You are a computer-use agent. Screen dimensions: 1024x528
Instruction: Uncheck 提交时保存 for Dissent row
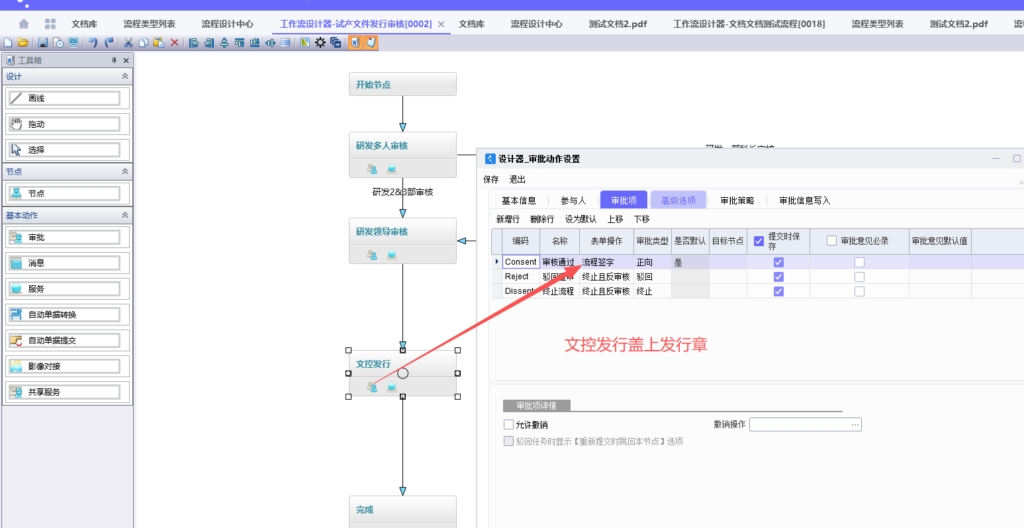778,291
